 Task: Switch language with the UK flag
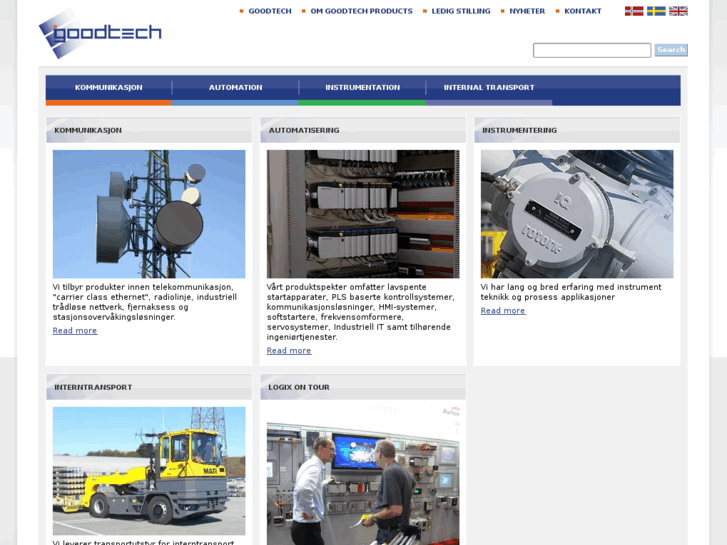(678, 11)
